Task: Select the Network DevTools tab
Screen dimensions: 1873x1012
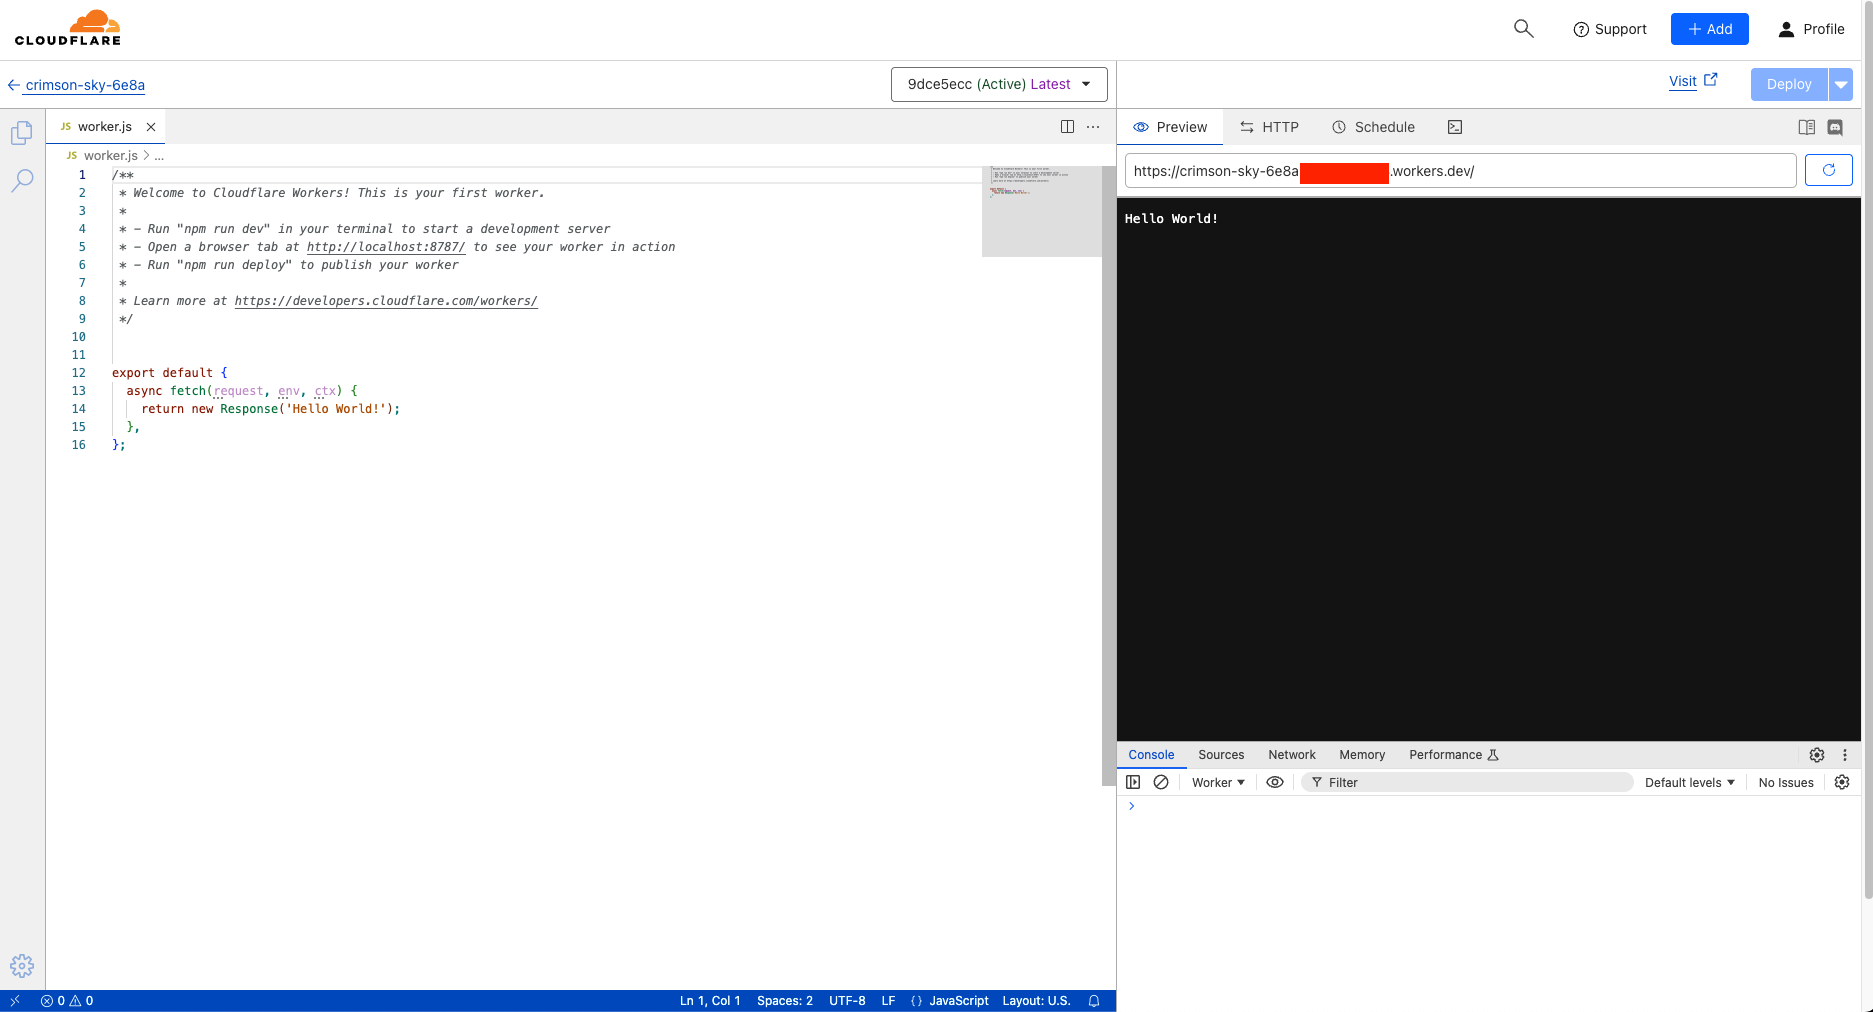Action: 1292,755
